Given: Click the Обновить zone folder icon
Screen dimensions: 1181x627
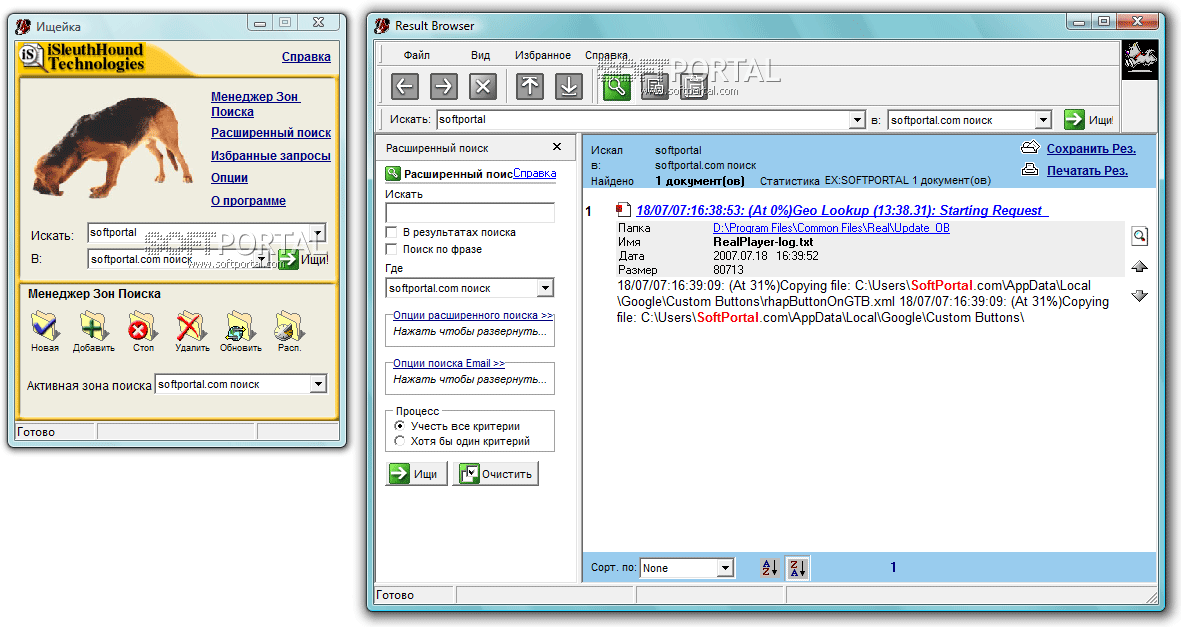Looking at the screenshot, I should tap(240, 326).
